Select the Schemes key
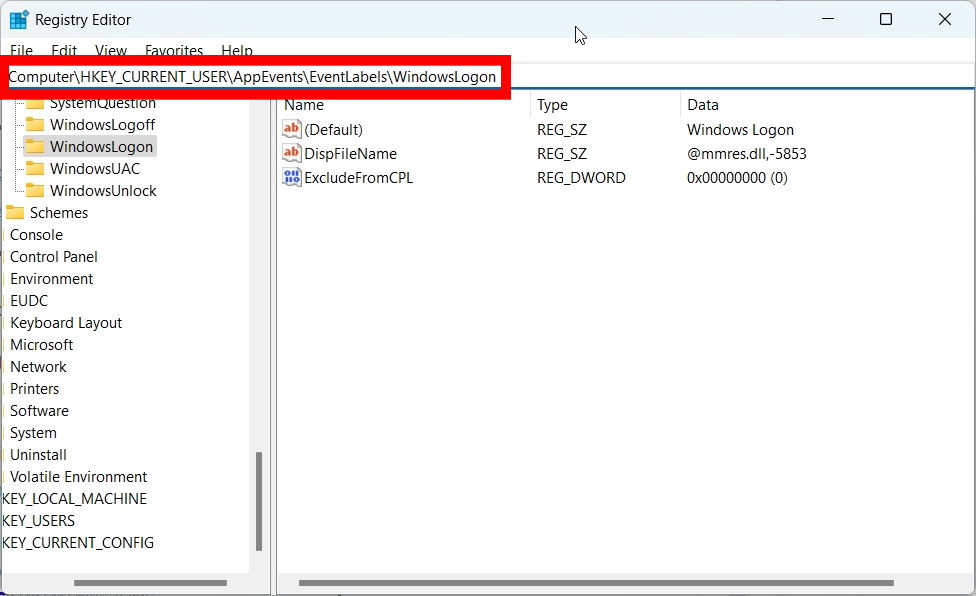976x596 pixels. pyautogui.click(x=59, y=213)
